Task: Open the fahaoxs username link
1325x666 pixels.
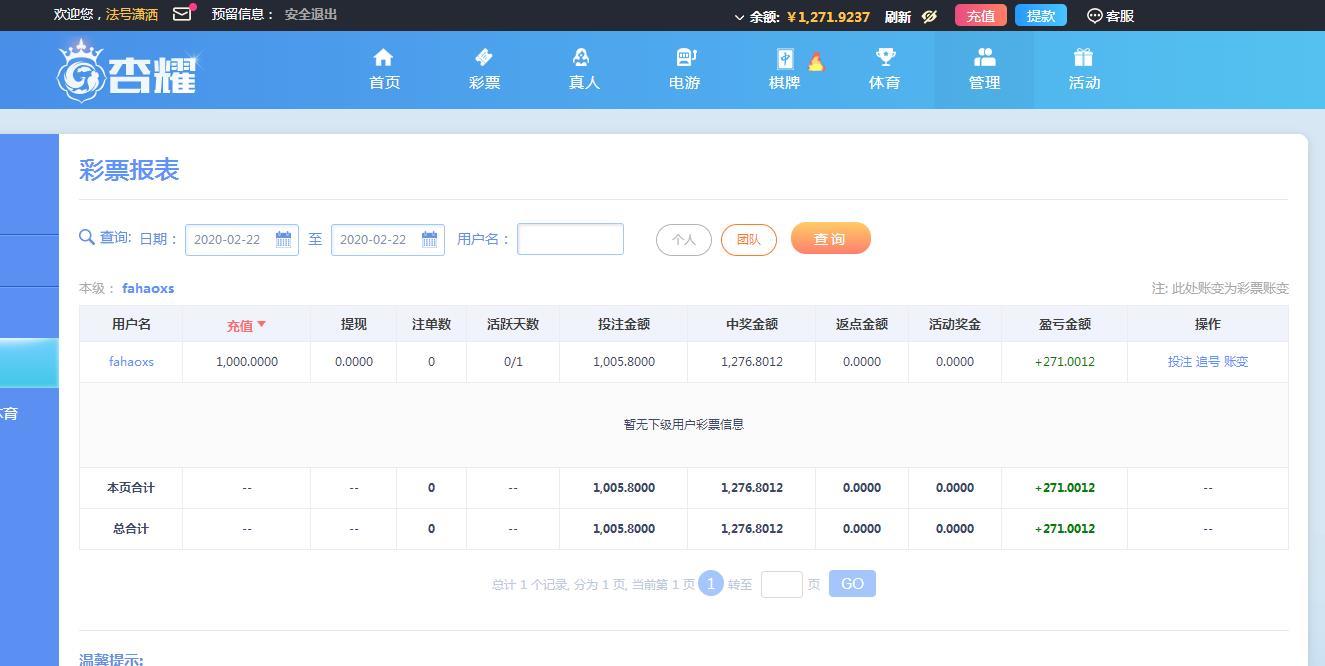Action: pos(131,361)
